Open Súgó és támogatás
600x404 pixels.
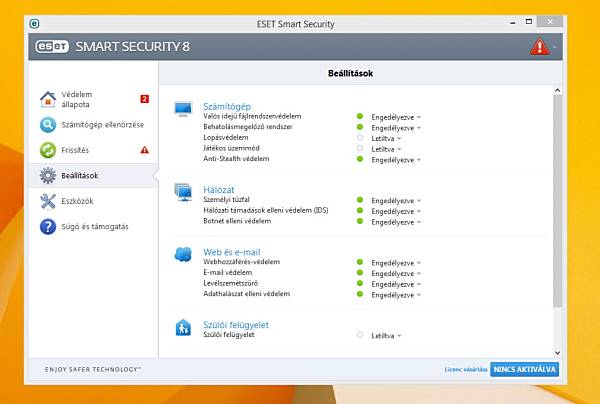pyautogui.click(x=93, y=226)
